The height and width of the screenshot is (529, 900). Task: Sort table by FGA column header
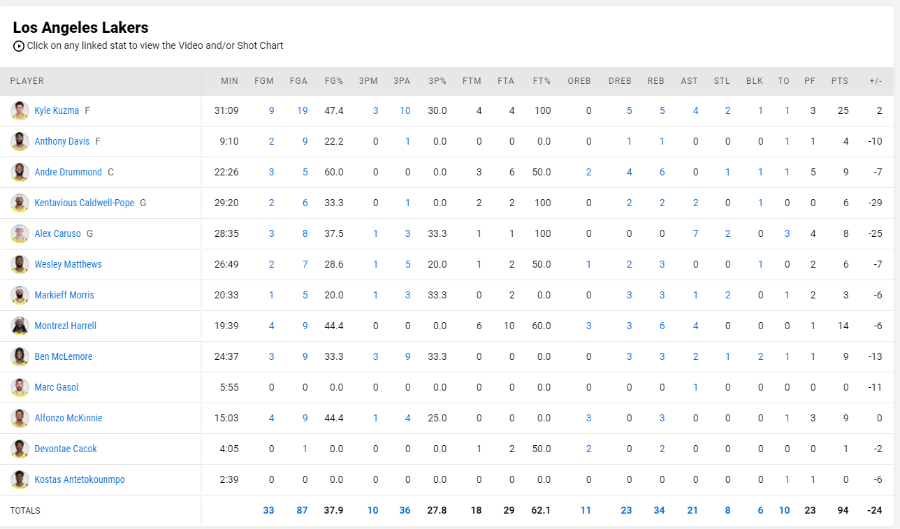click(x=298, y=81)
